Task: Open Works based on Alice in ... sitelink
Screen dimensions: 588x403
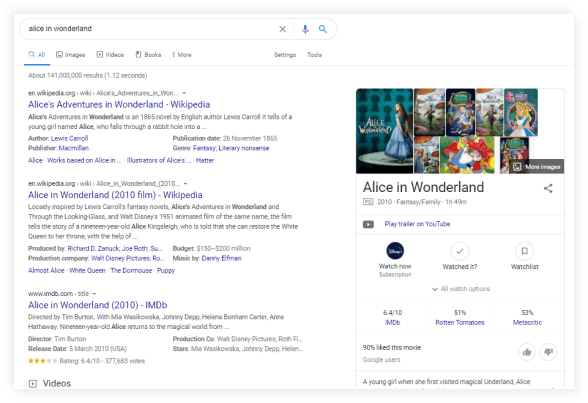Action: (84, 160)
